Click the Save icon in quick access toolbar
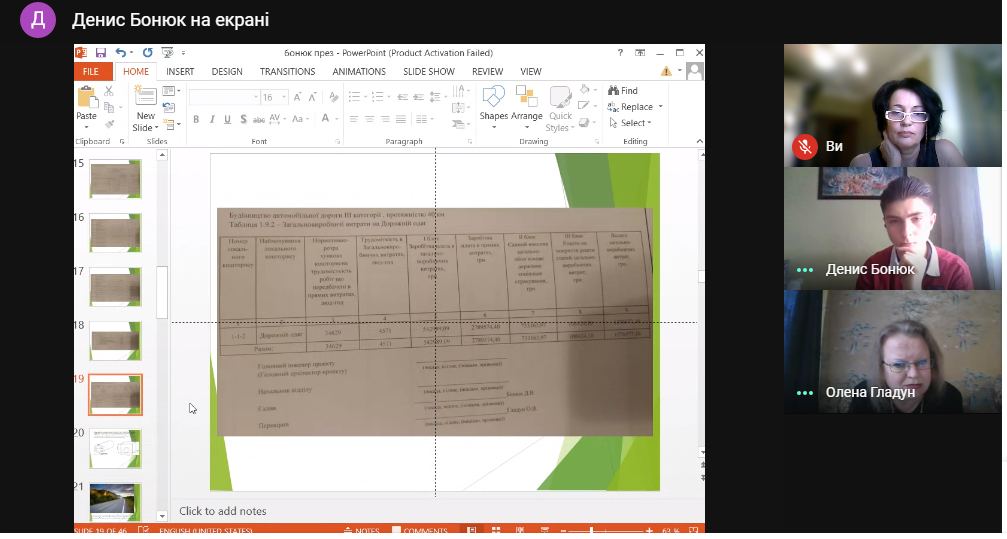Viewport: 1007px width, 539px height. coord(100,53)
